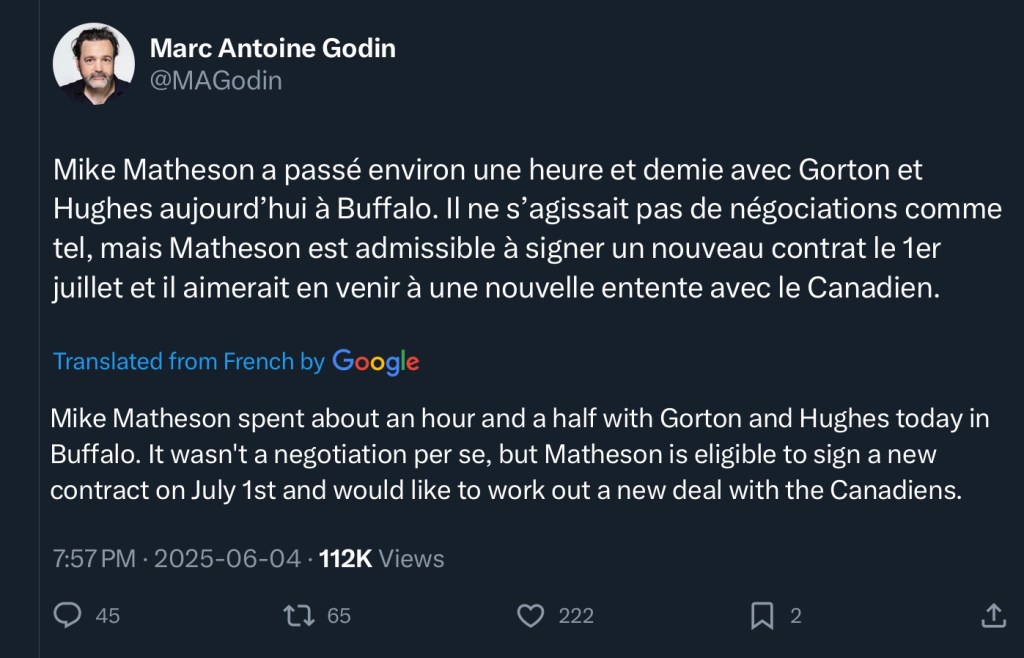
Task: Open the @MAGodin handle link
Action: coord(215,81)
